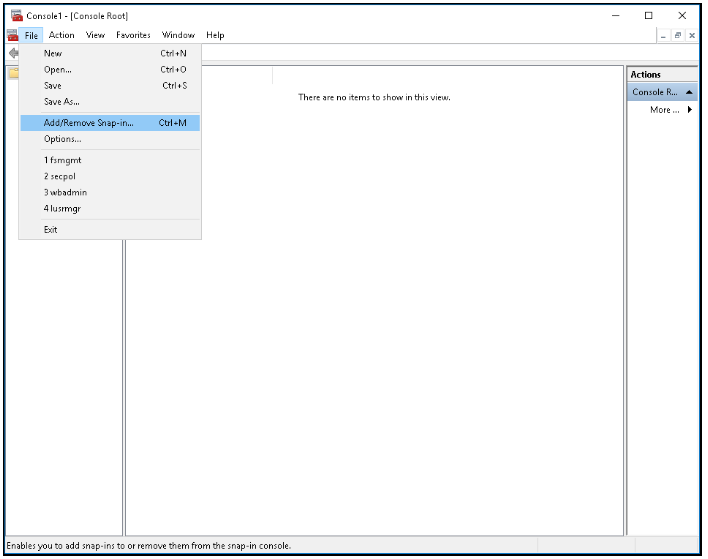708x559 pixels.
Task: Minimize the inner console child window
Action: pos(663,35)
